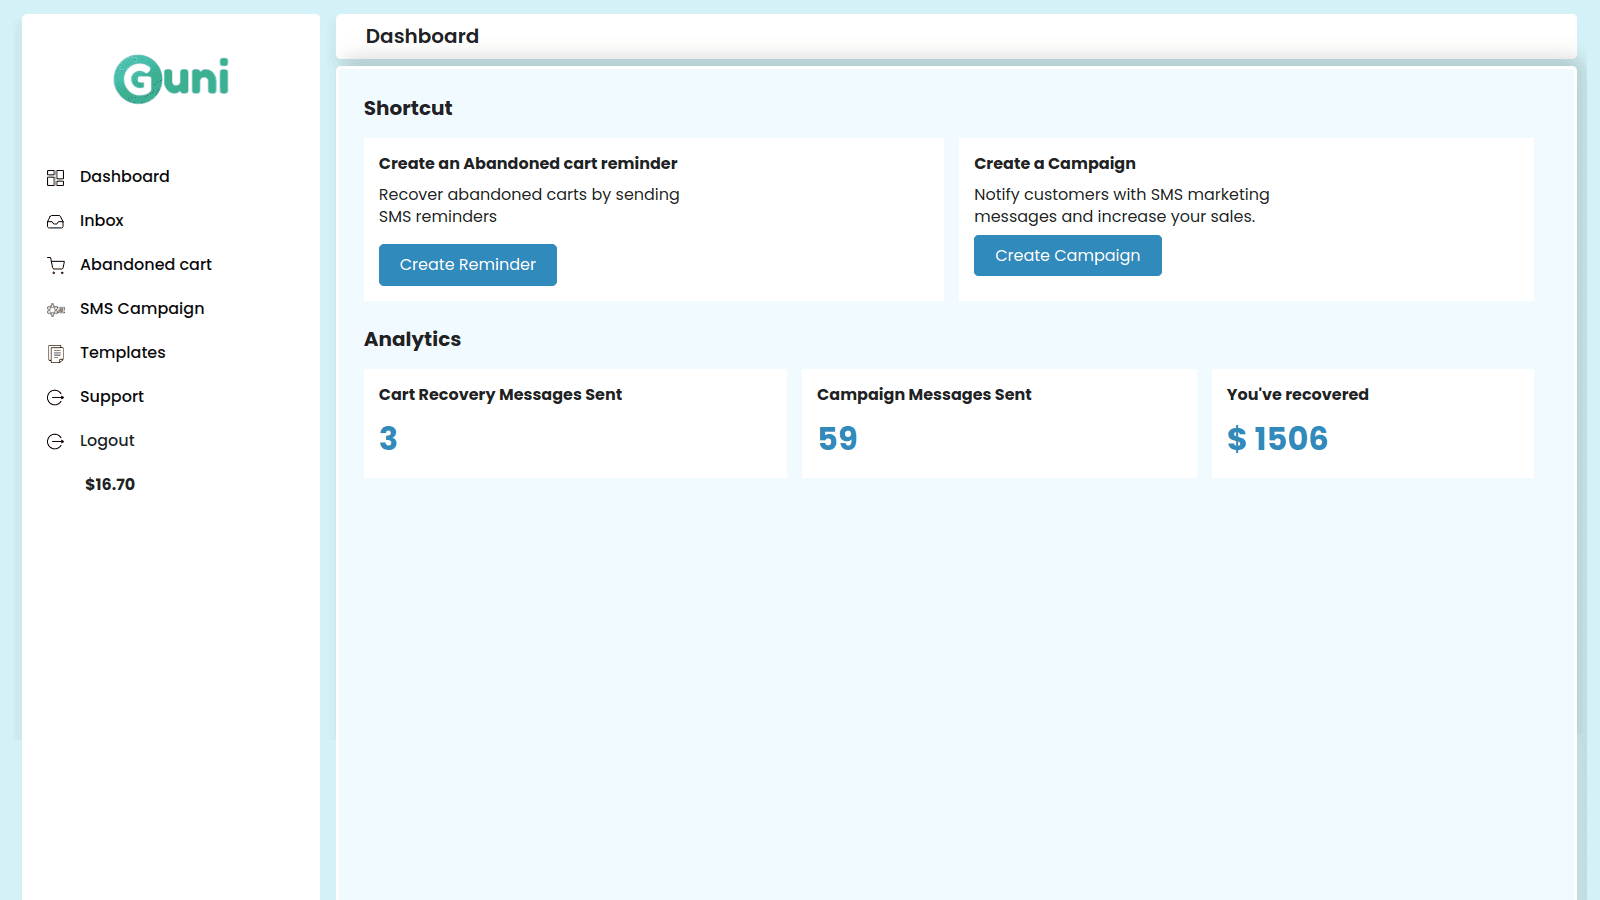
Task: Click the Logout icon in sidebar
Action: pos(55,441)
